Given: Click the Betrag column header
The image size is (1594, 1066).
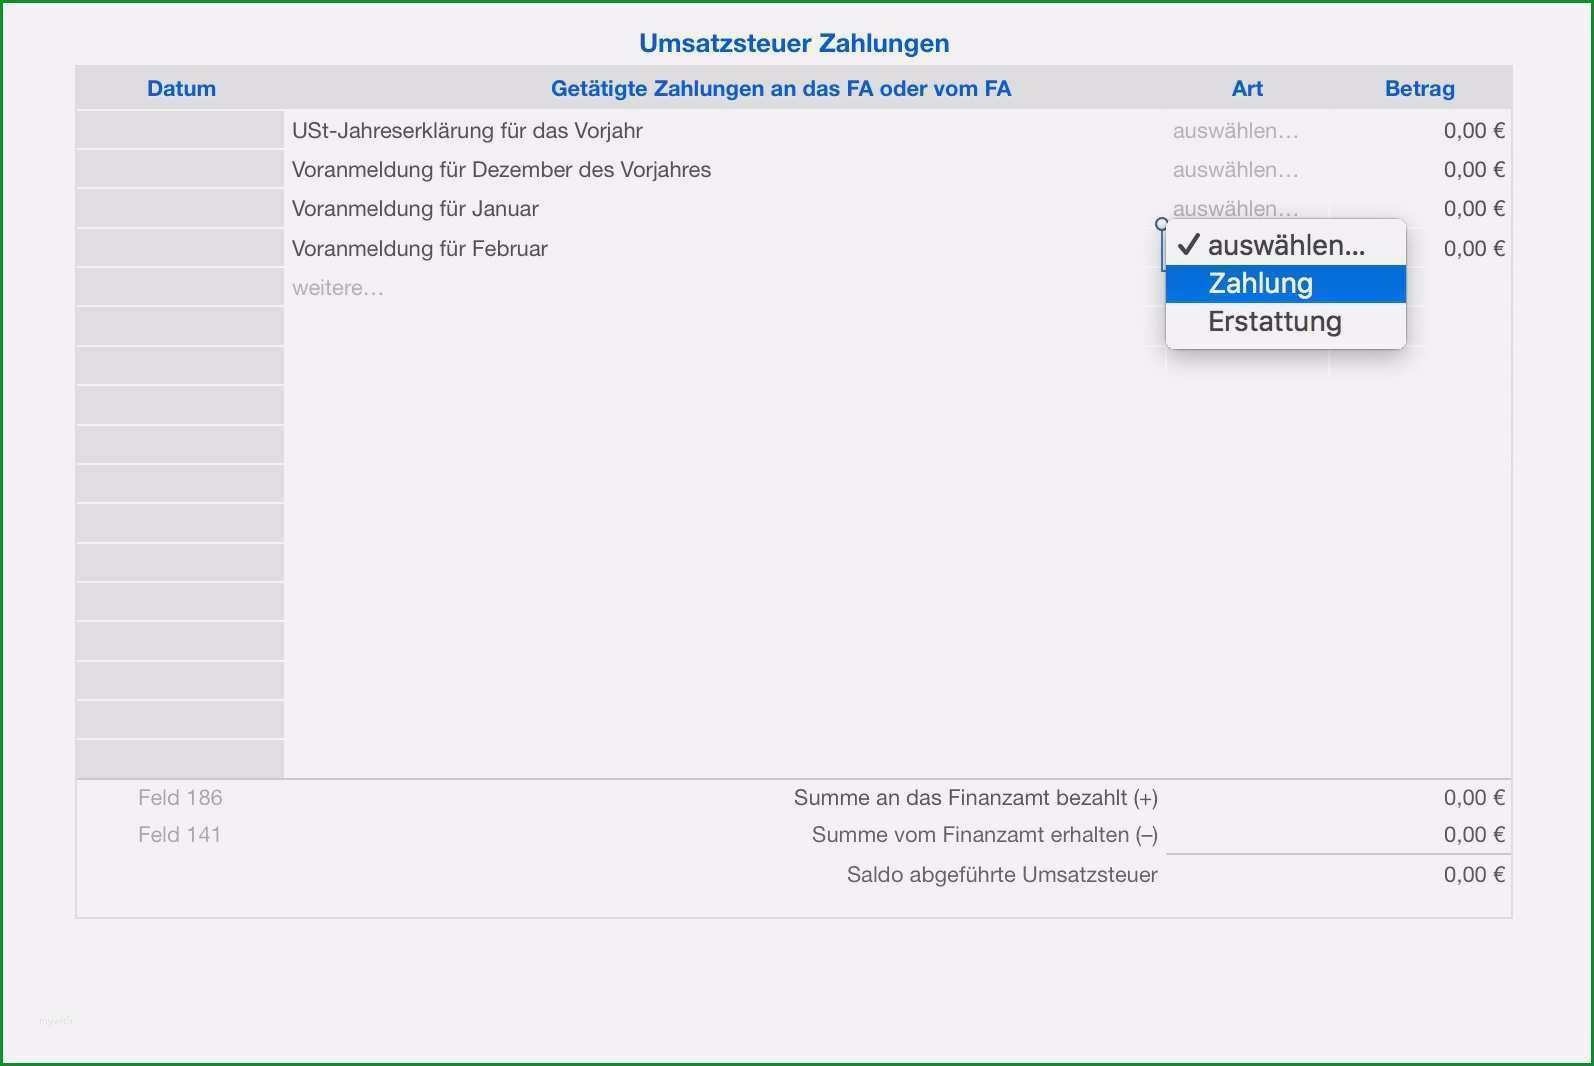Looking at the screenshot, I should pos(1419,89).
